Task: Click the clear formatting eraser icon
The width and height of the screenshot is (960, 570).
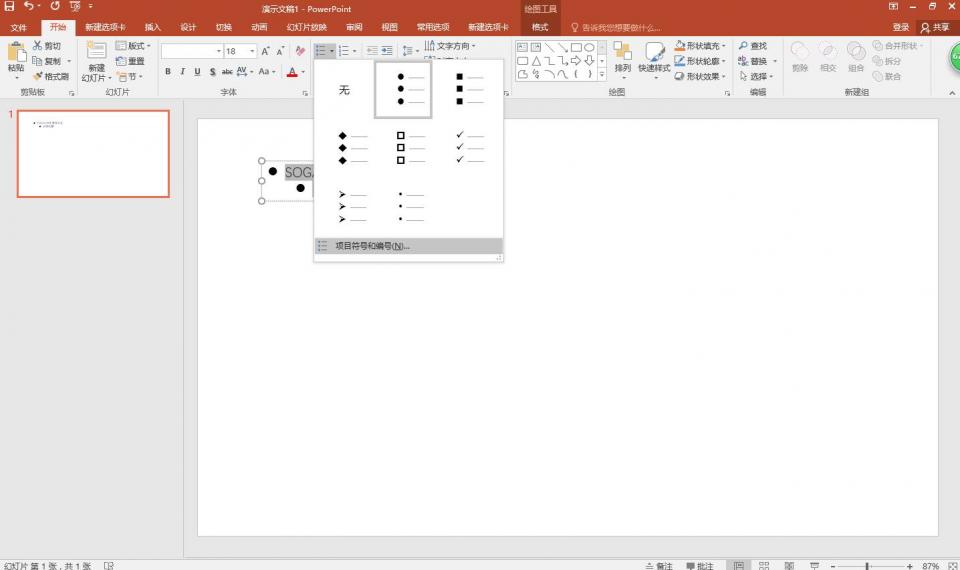Action: coord(299,50)
